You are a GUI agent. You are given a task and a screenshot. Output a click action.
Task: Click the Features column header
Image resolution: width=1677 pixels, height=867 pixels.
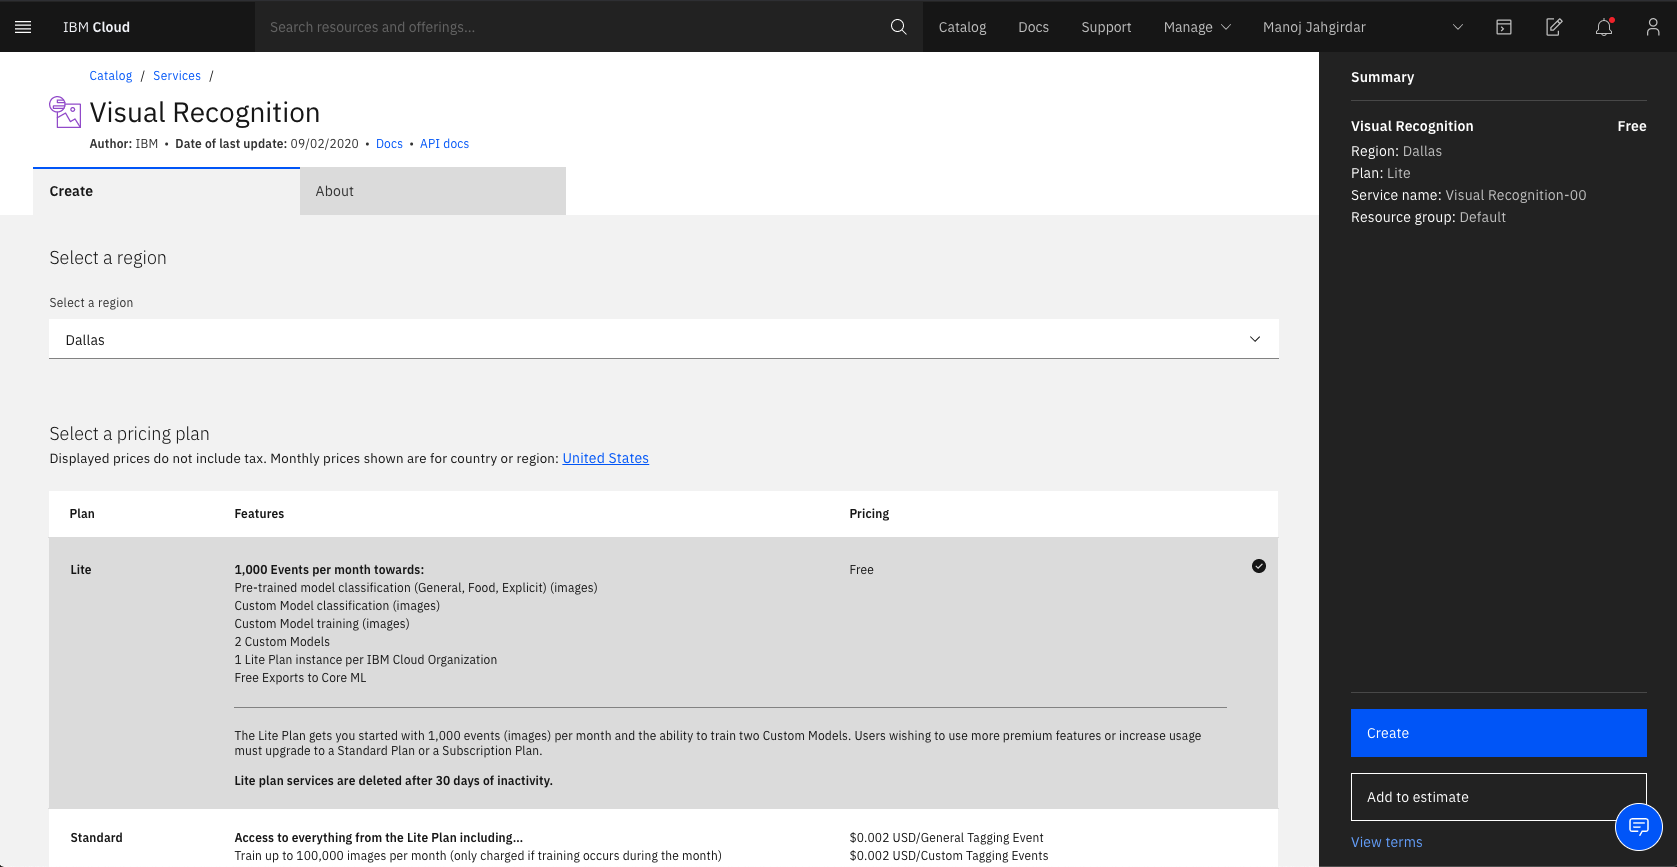pos(259,514)
